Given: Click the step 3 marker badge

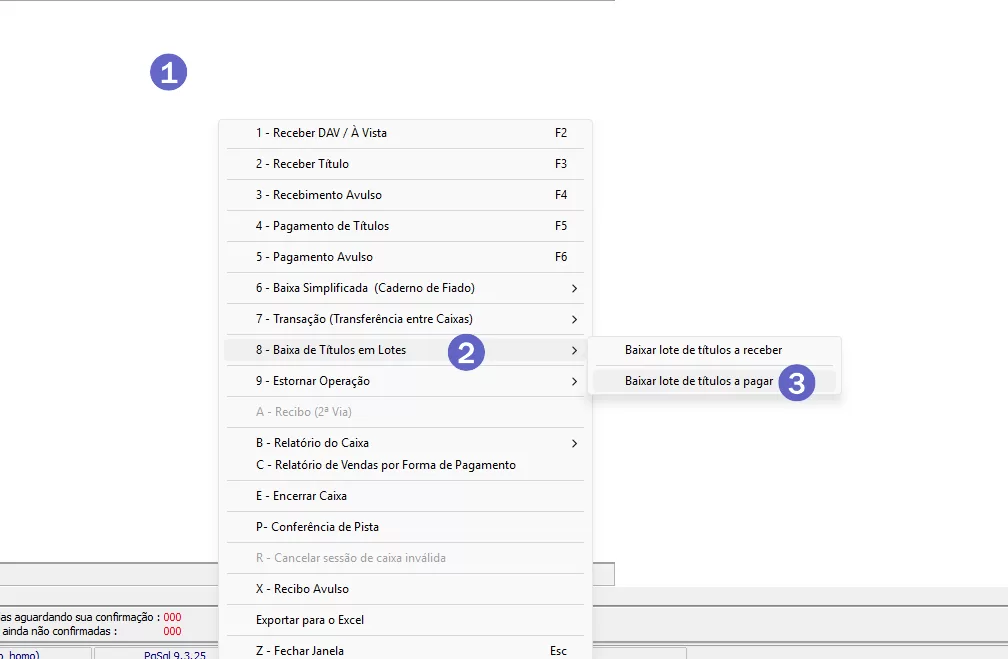Looking at the screenshot, I should [x=796, y=383].
